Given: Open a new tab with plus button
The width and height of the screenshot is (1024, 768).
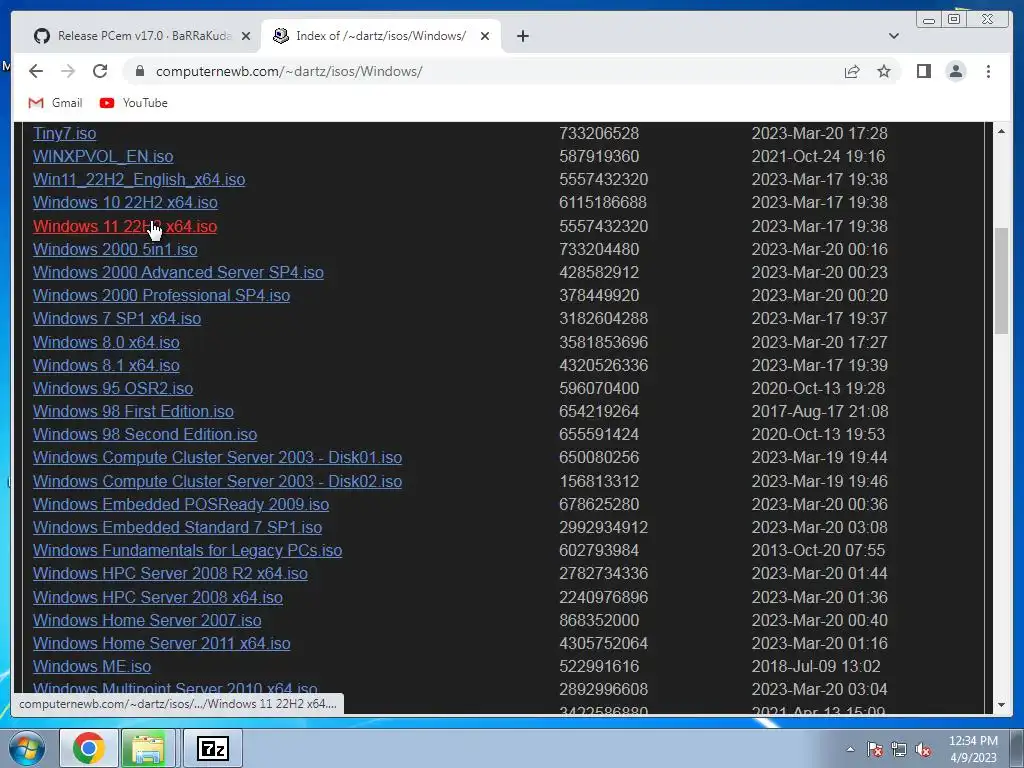Looking at the screenshot, I should pyautogui.click(x=522, y=36).
